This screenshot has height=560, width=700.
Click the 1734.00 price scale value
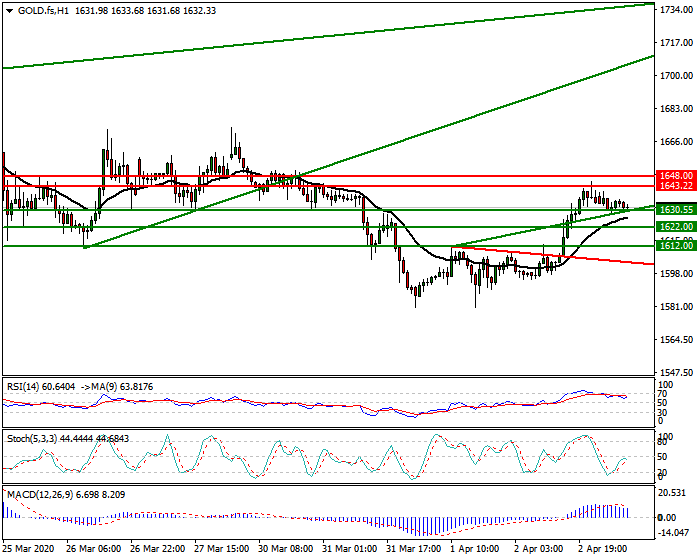(x=676, y=9)
